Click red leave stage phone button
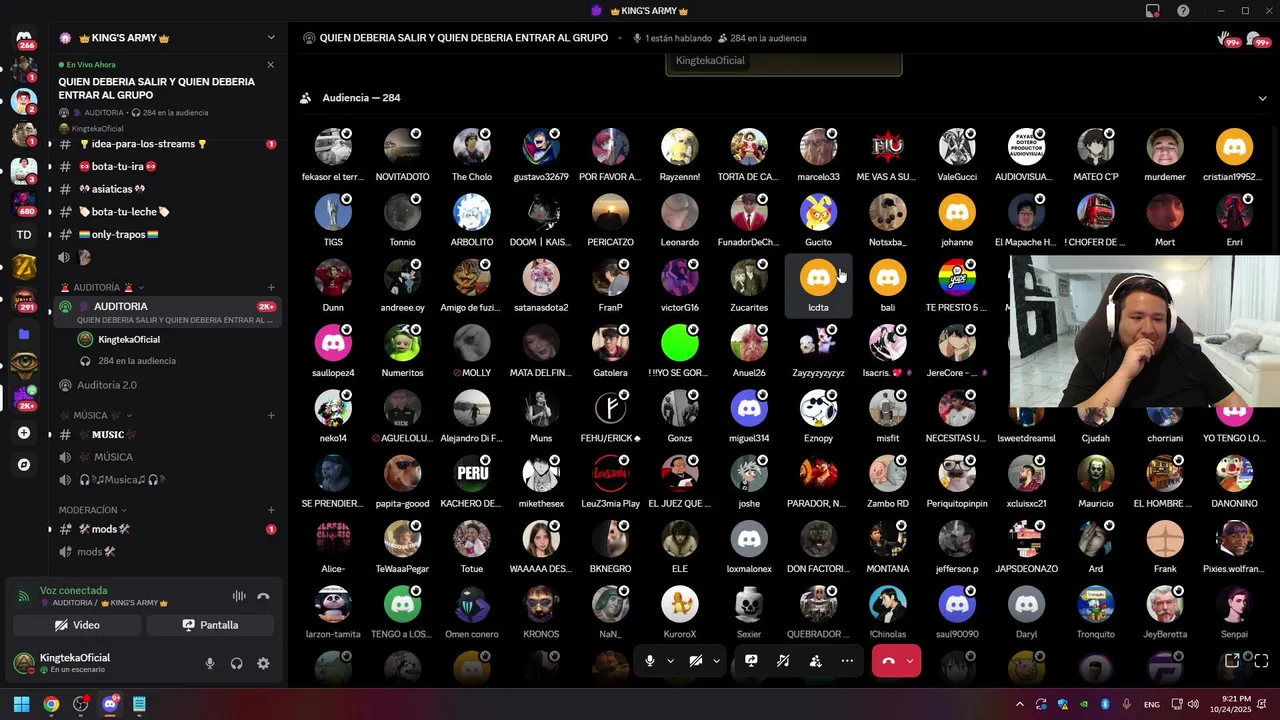The width and height of the screenshot is (1280, 720). [887, 661]
